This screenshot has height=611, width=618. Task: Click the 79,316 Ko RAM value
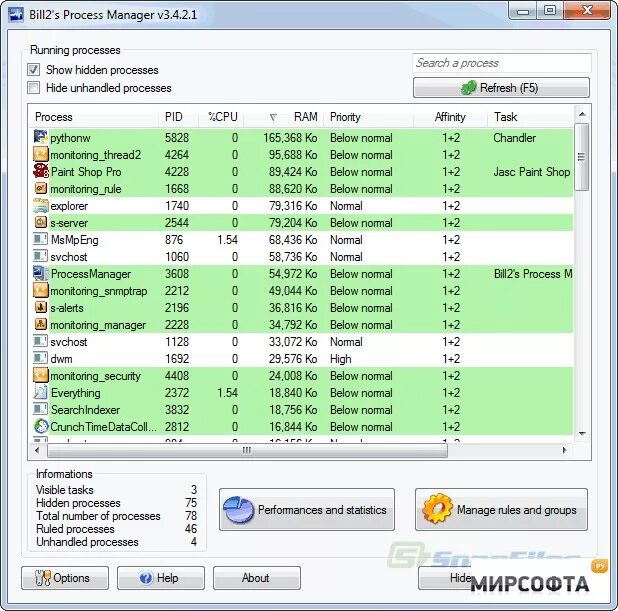tap(293, 206)
